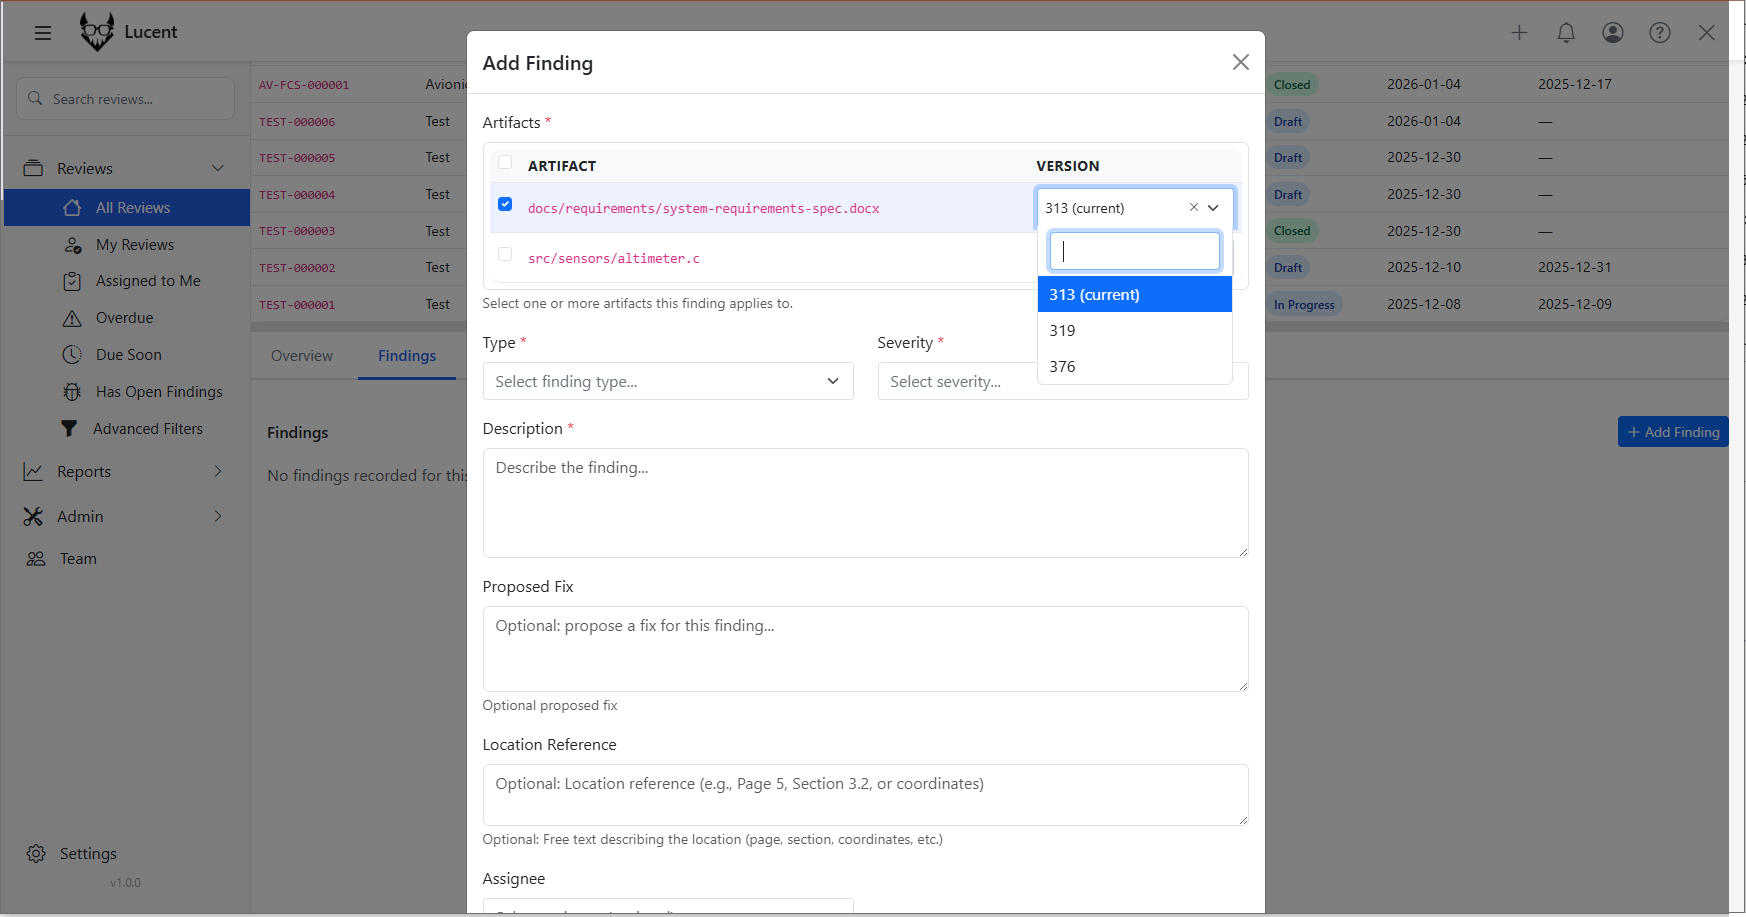Click the plus icon in the top bar

[x=1518, y=32]
